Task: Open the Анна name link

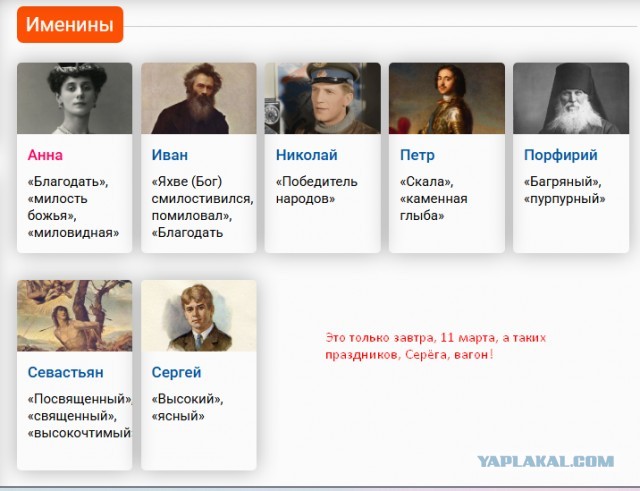Action: [45, 155]
